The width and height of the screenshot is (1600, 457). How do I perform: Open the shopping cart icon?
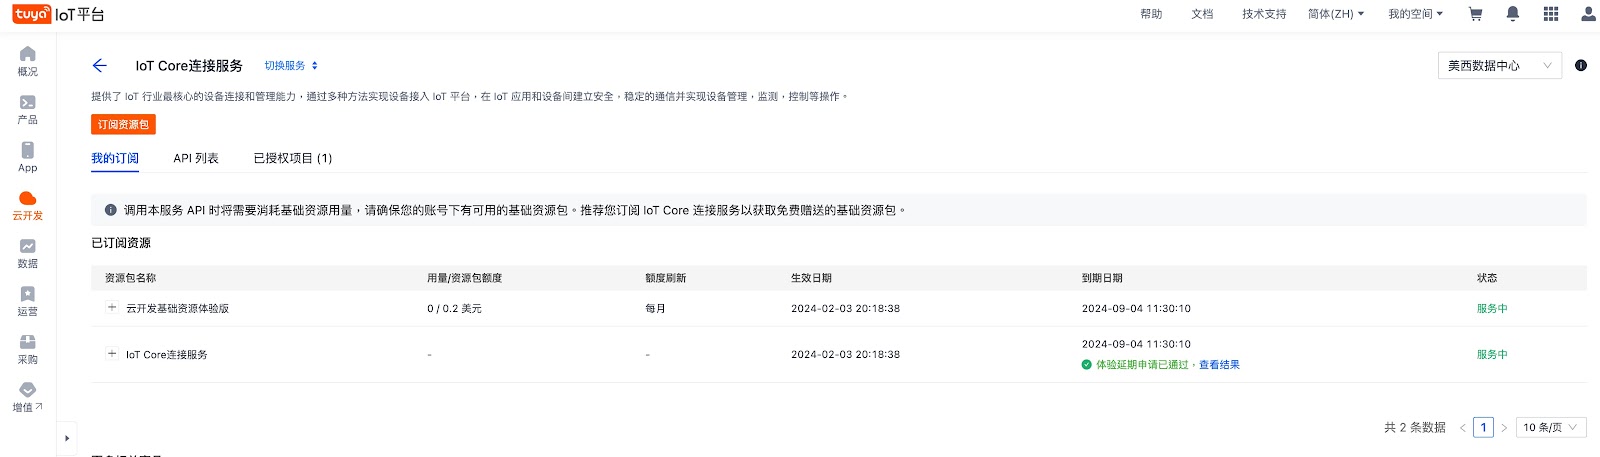coord(1475,14)
